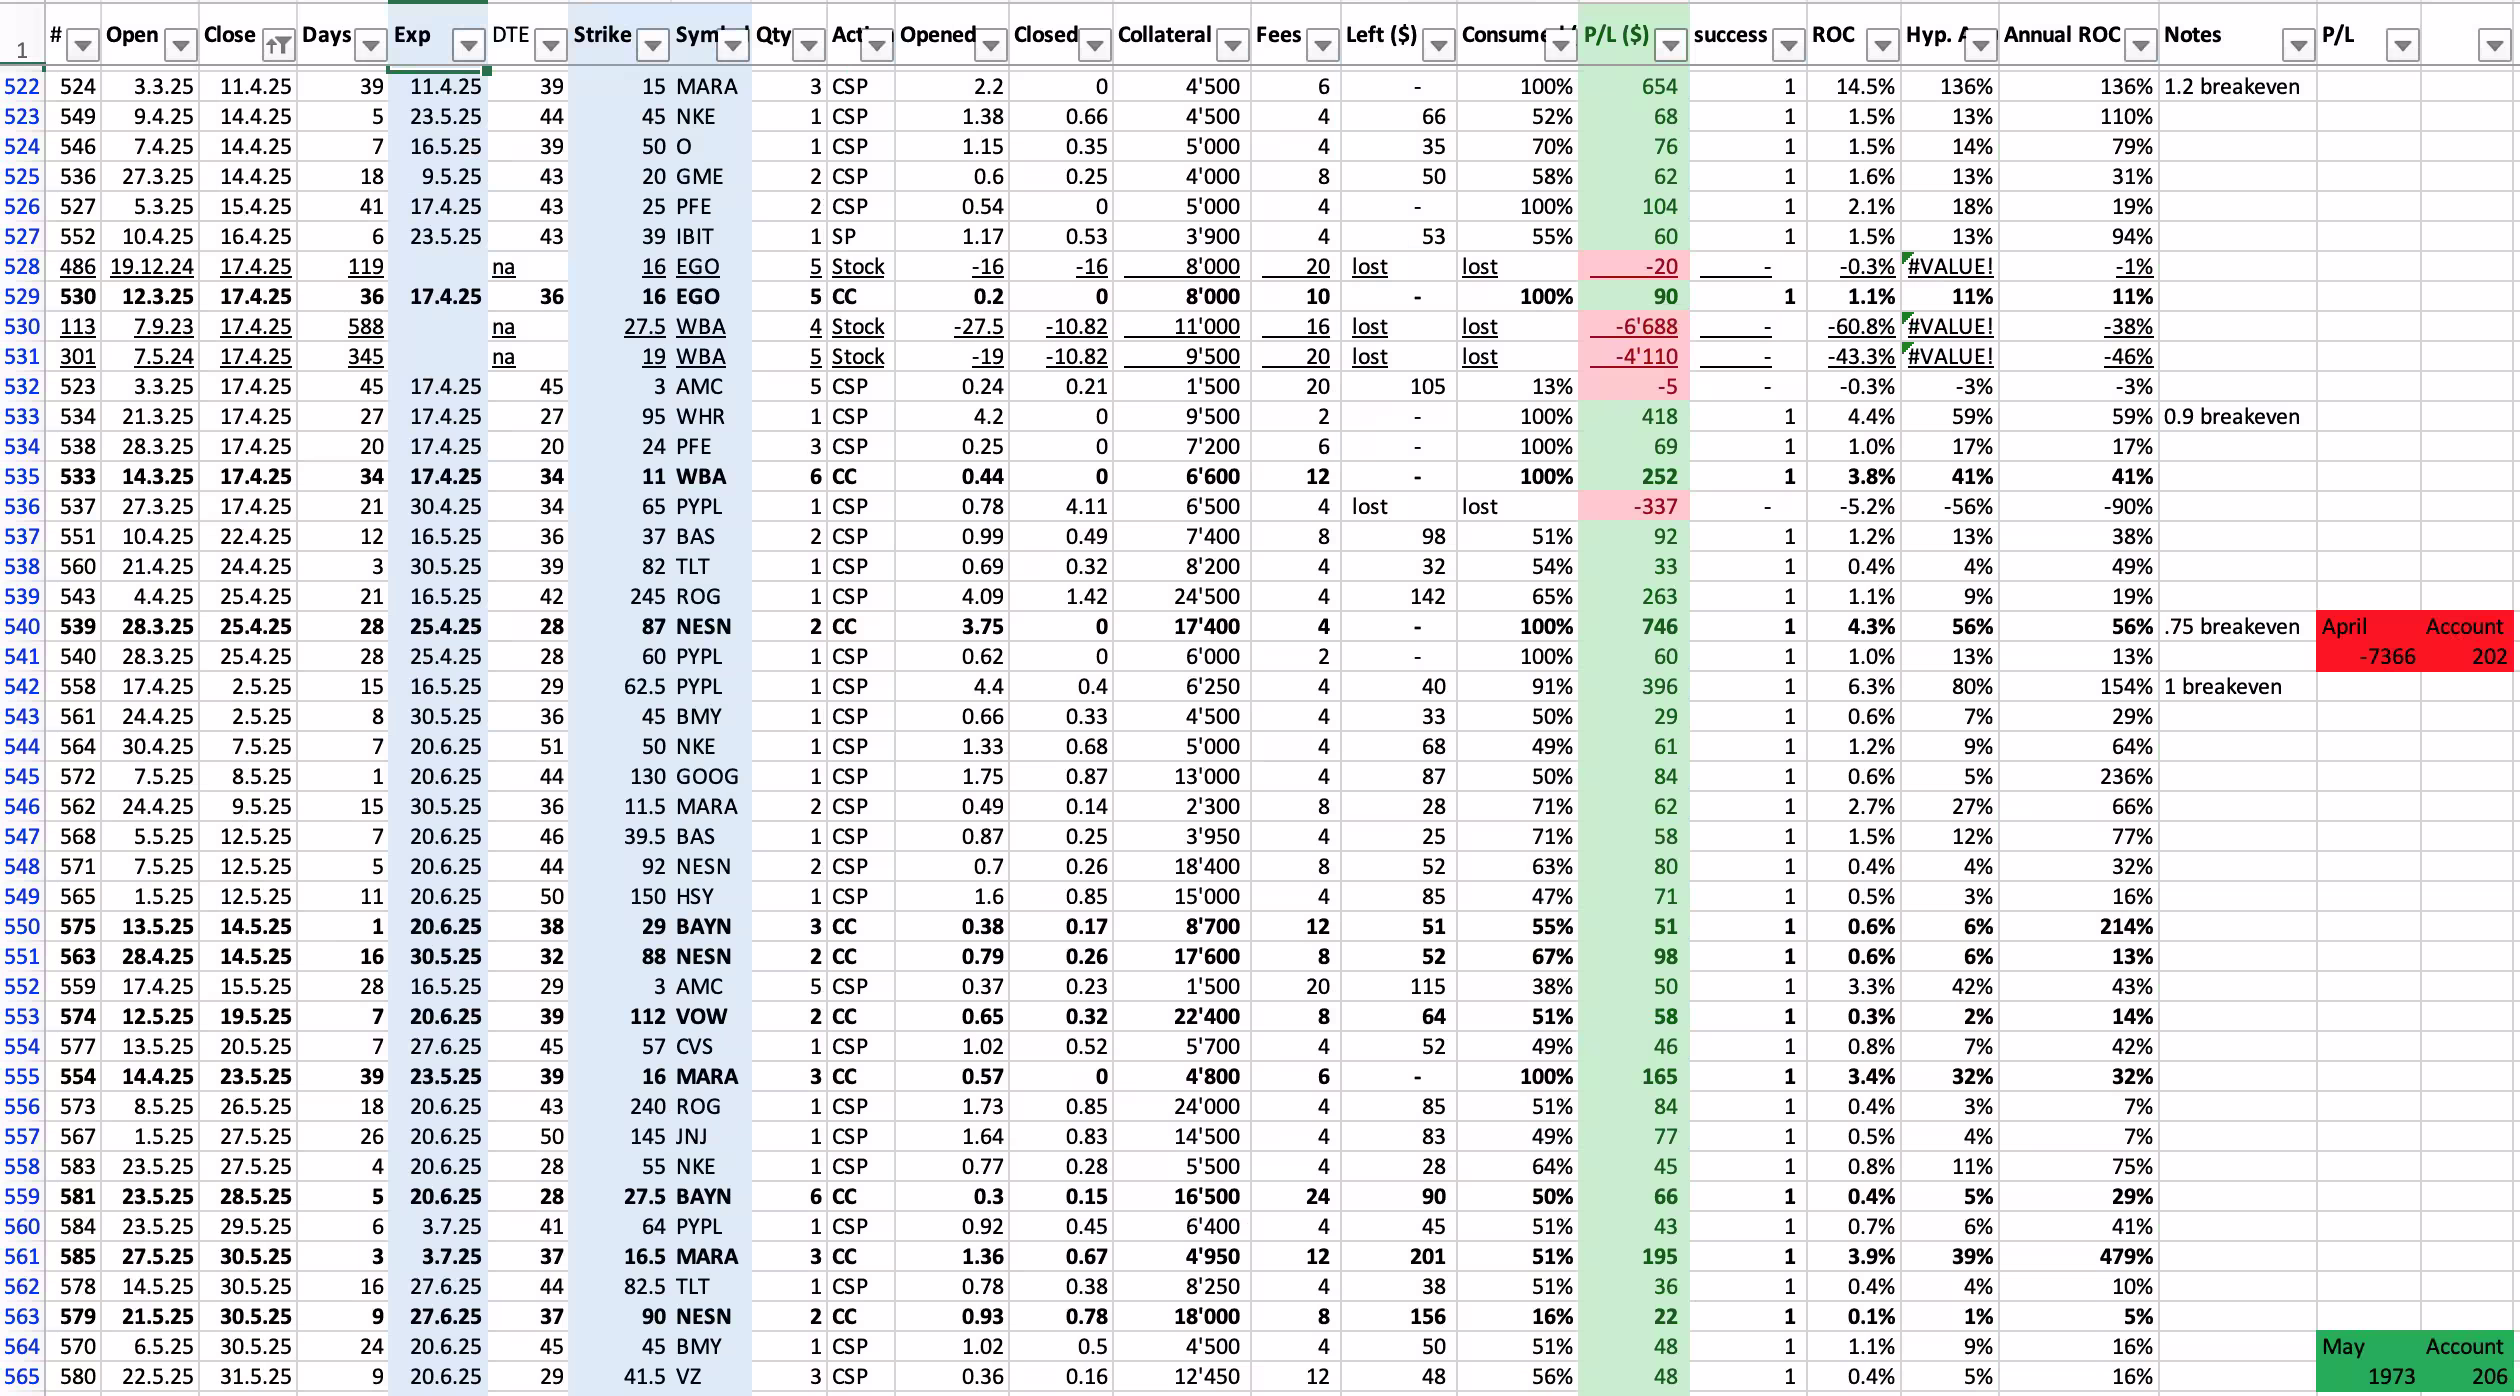Open the Hyp. A column filter dropdown
This screenshot has height=1396, width=2520.
tap(1980, 45)
